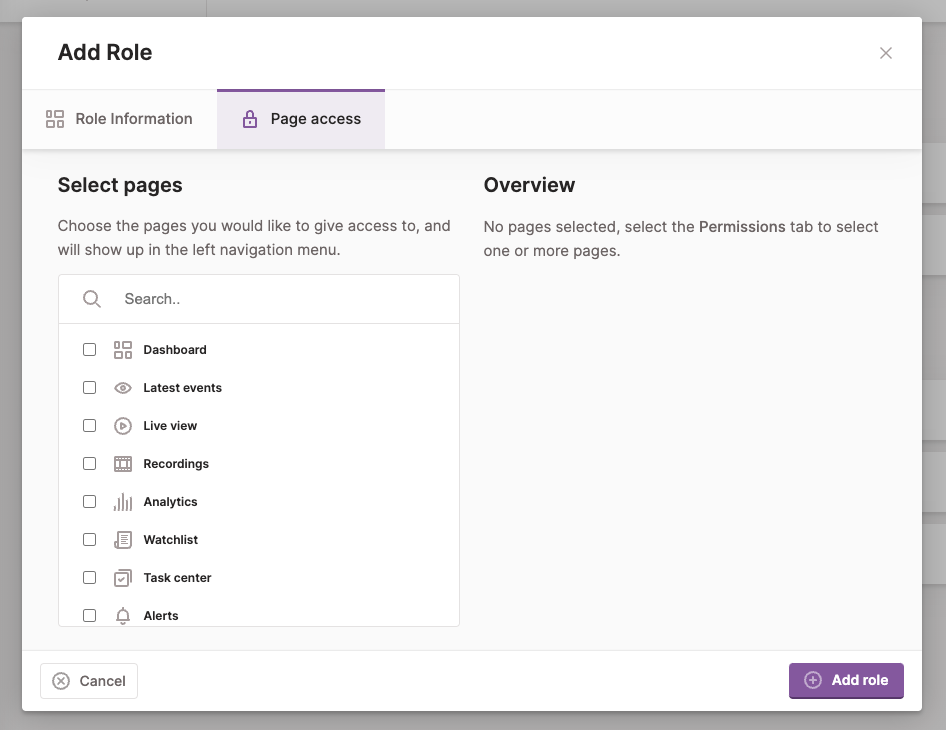The height and width of the screenshot is (730, 946).
Task: Click the bell icon beside Alerts
Action: click(122, 615)
